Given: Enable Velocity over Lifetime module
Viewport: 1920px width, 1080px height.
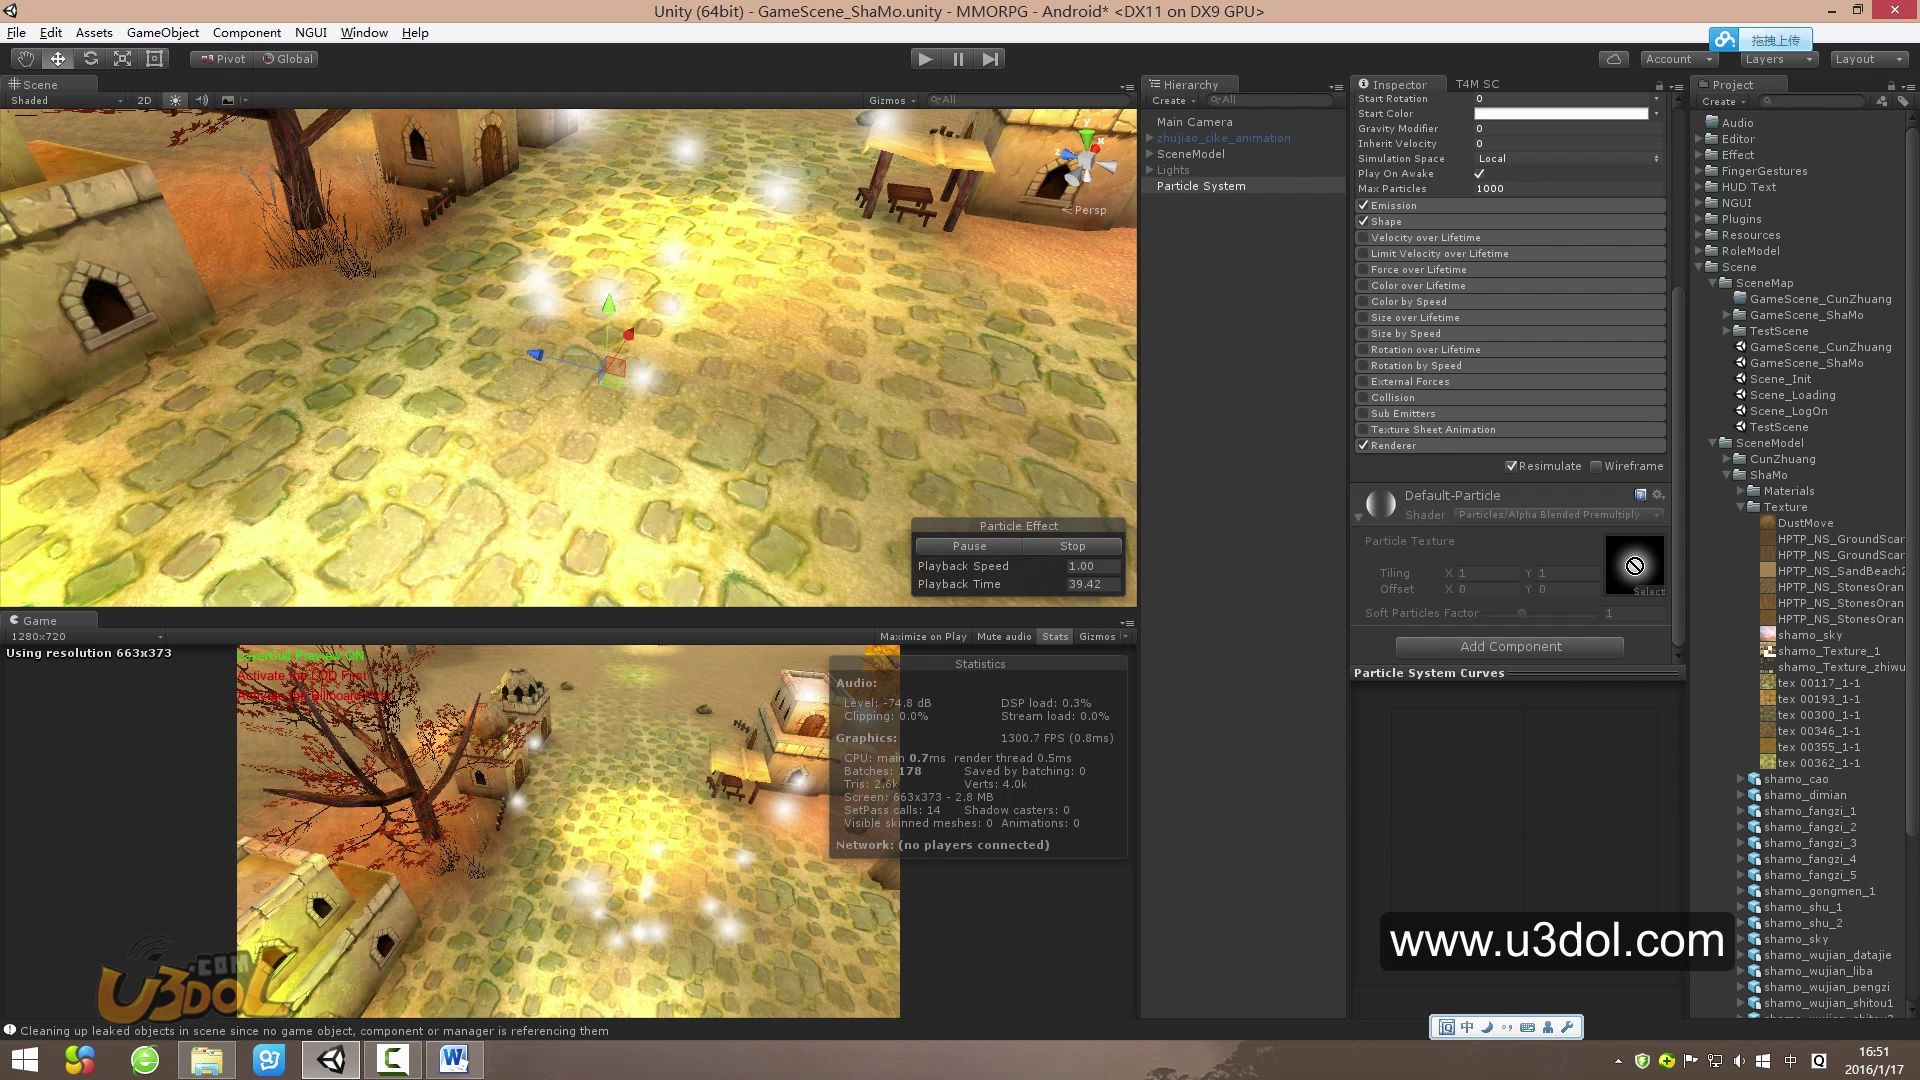Looking at the screenshot, I should [1363, 238].
